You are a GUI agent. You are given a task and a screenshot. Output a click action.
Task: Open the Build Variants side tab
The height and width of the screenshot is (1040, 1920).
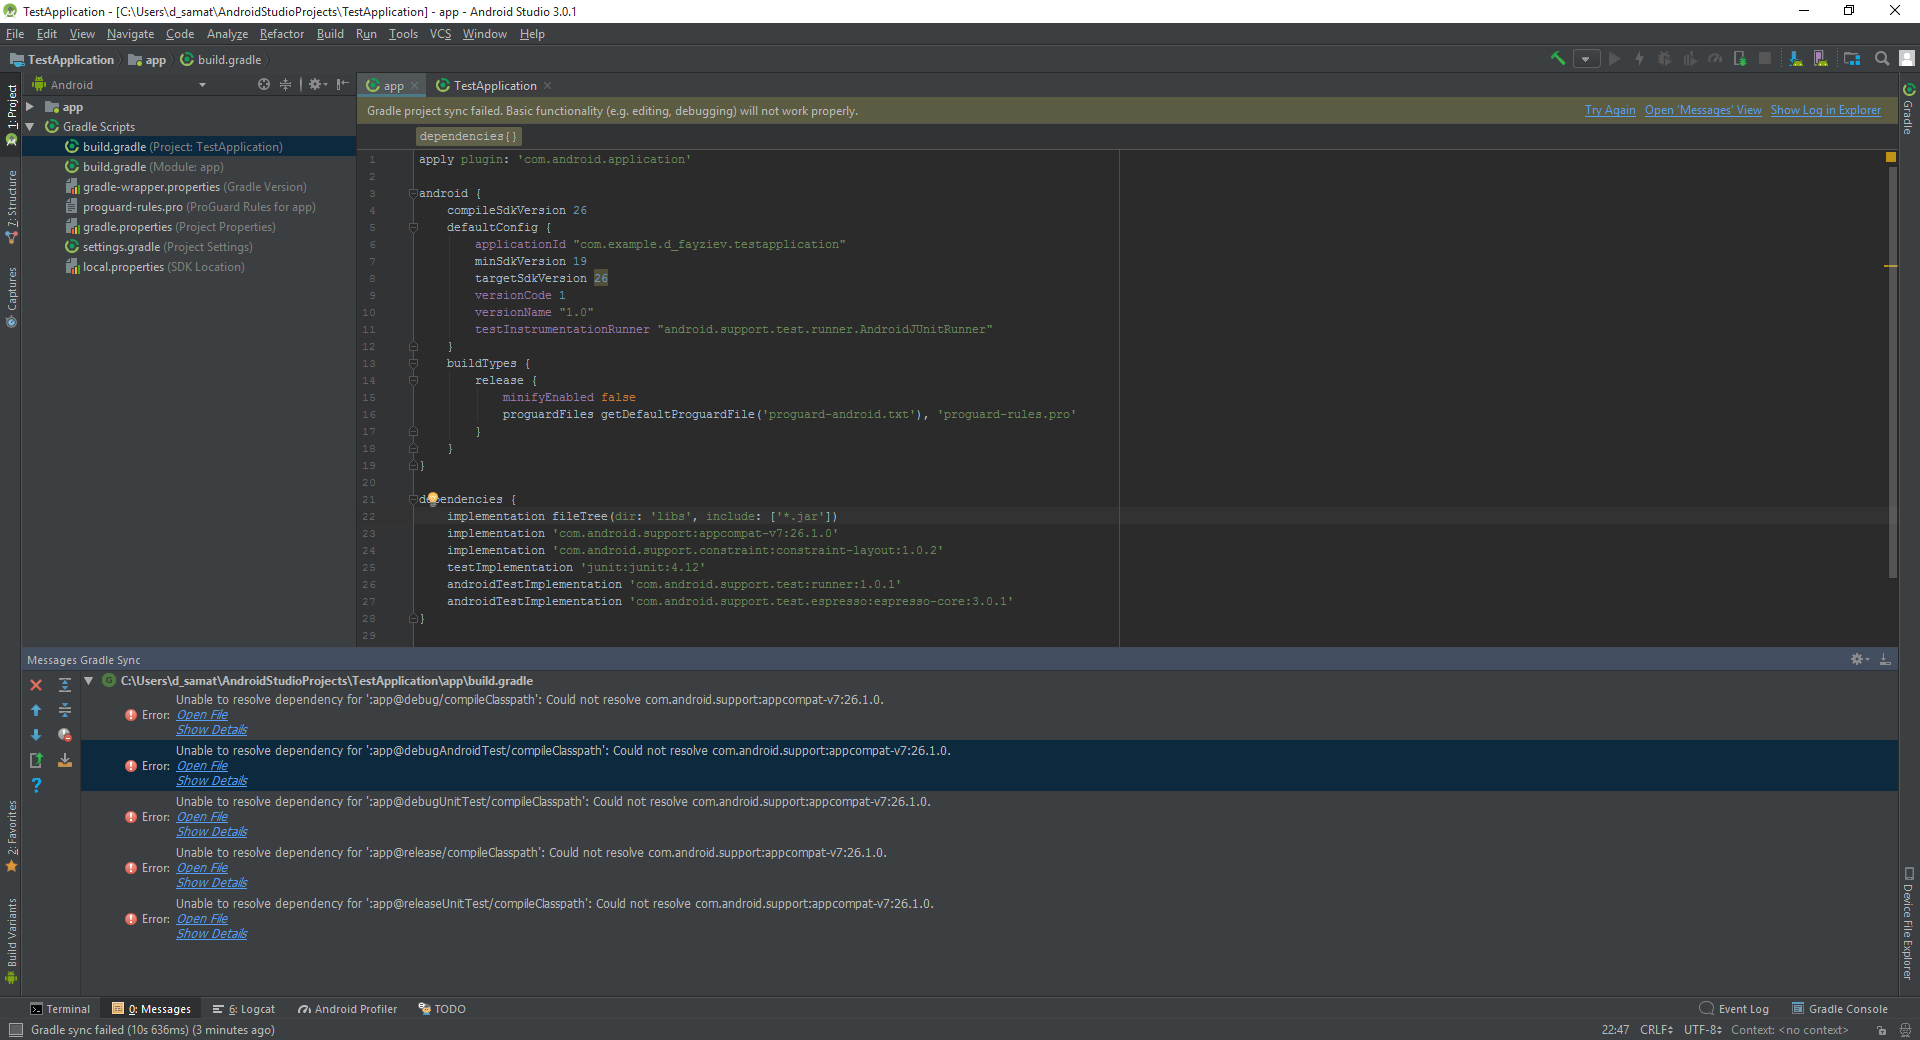point(12,941)
